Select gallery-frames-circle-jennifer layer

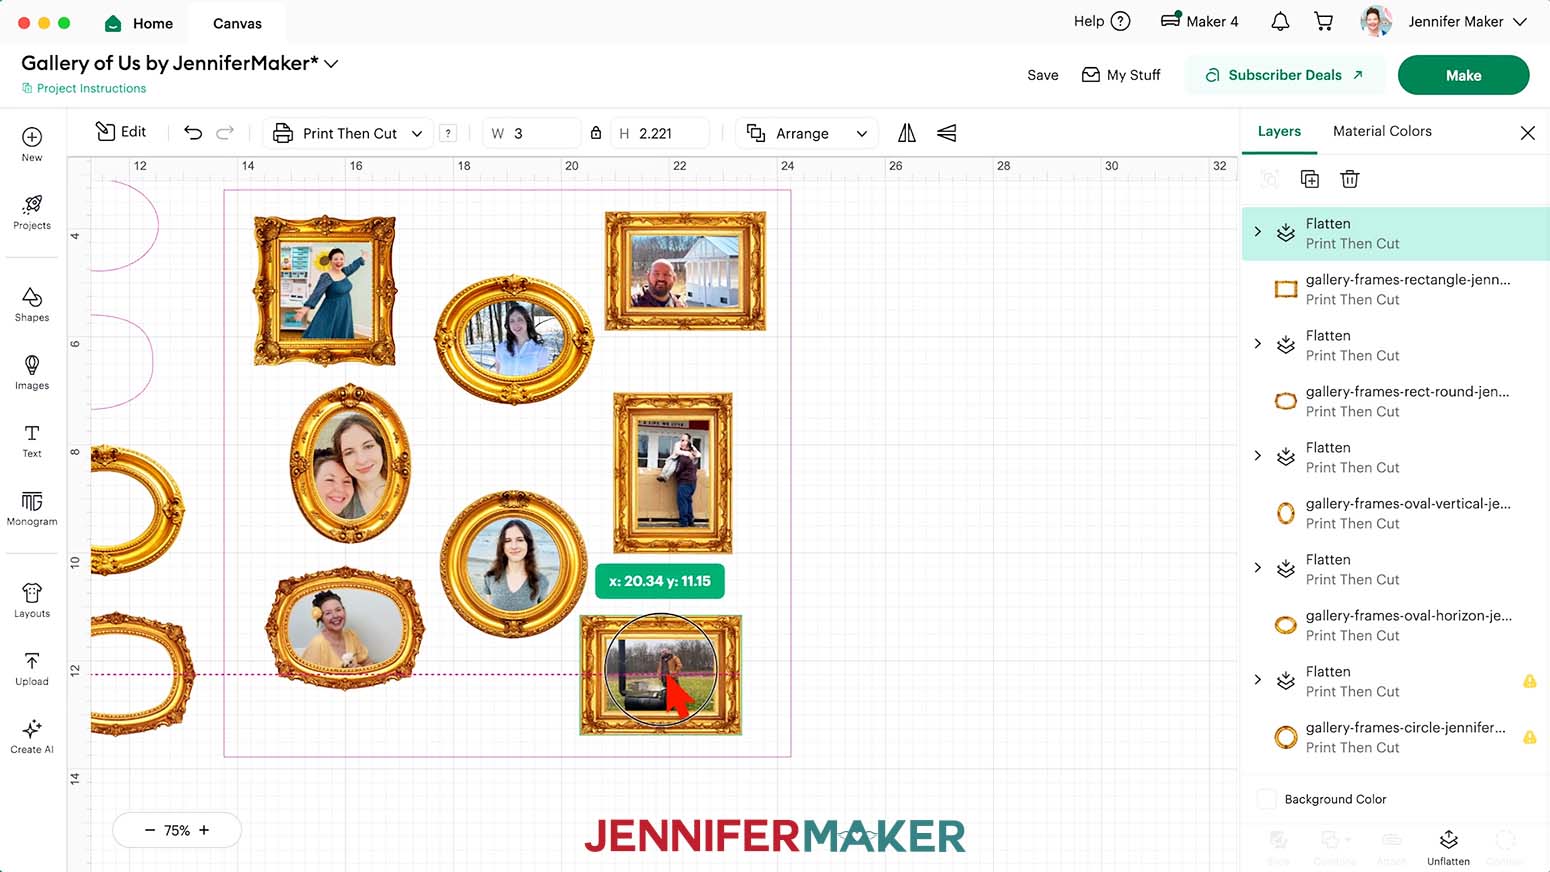coord(1396,737)
